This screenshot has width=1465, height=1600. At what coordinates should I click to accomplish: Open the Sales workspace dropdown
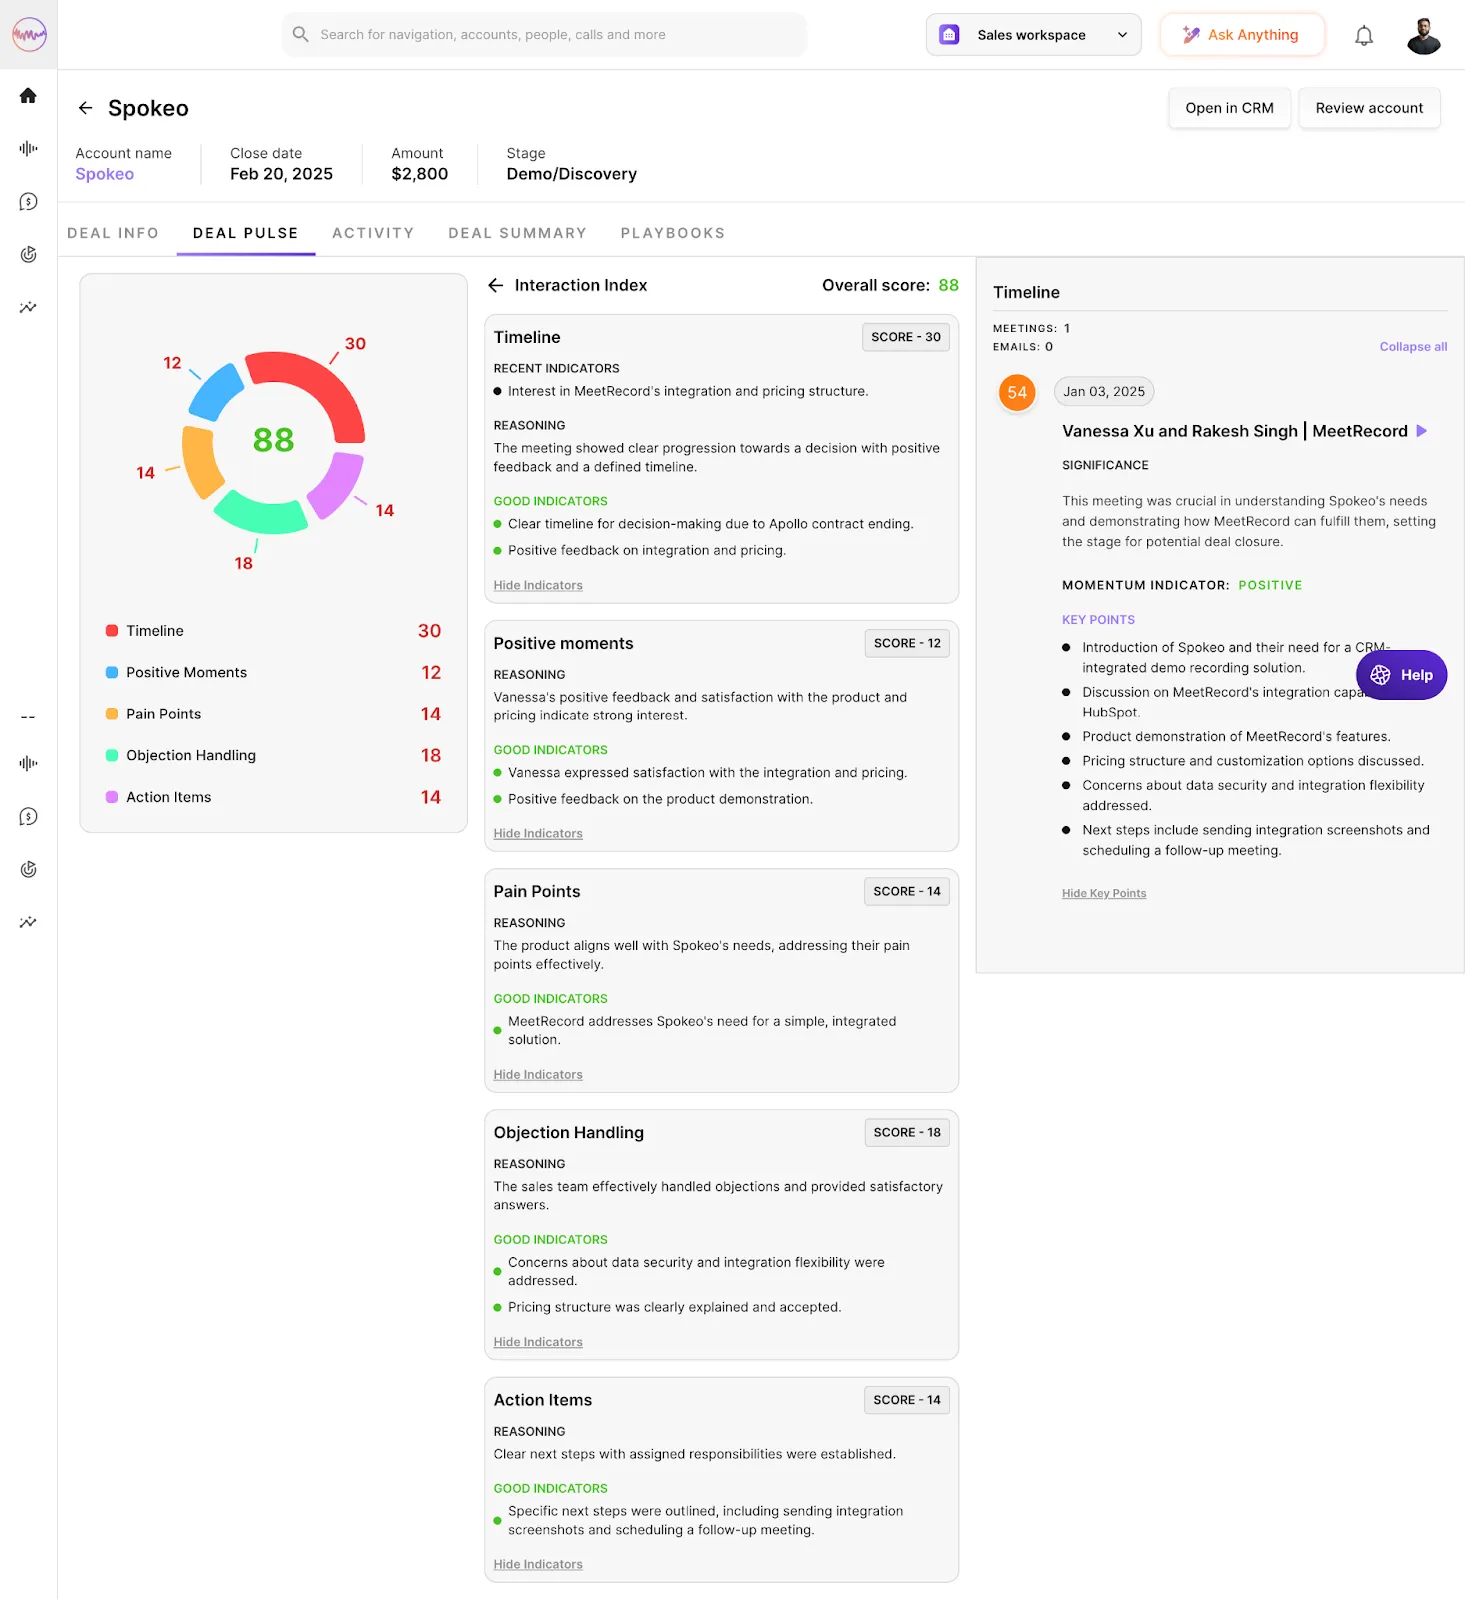(1033, 34)
